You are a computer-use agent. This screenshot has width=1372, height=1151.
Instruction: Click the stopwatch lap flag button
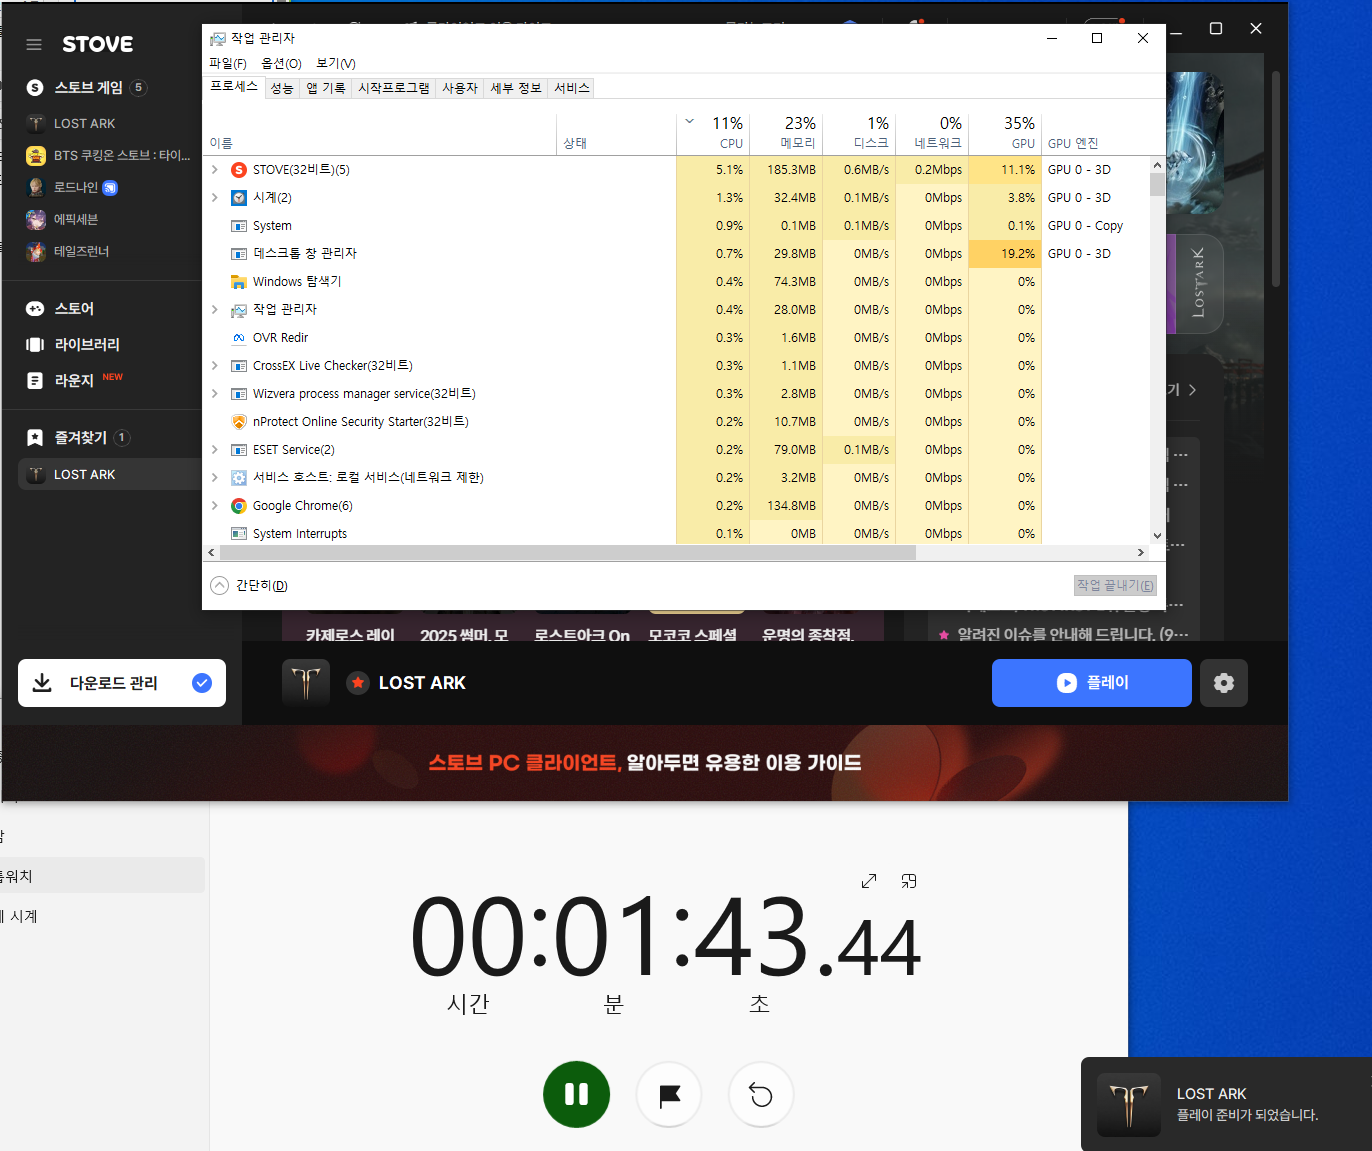pos(669,1095)
